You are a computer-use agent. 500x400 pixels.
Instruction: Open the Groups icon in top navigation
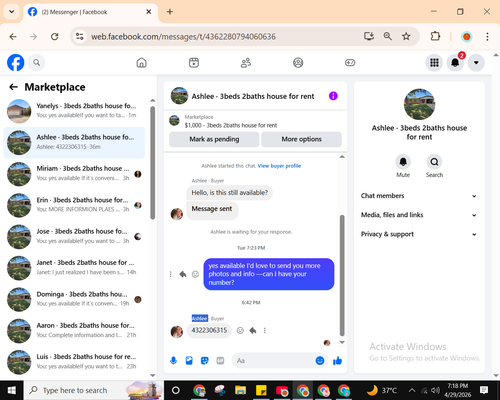pyautogui.click(x=298, y=62)
